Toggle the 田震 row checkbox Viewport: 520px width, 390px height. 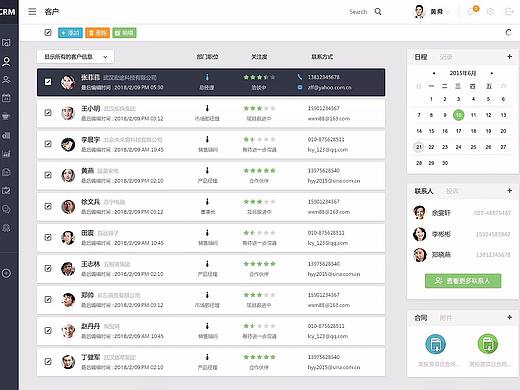[x=48, y=237]
